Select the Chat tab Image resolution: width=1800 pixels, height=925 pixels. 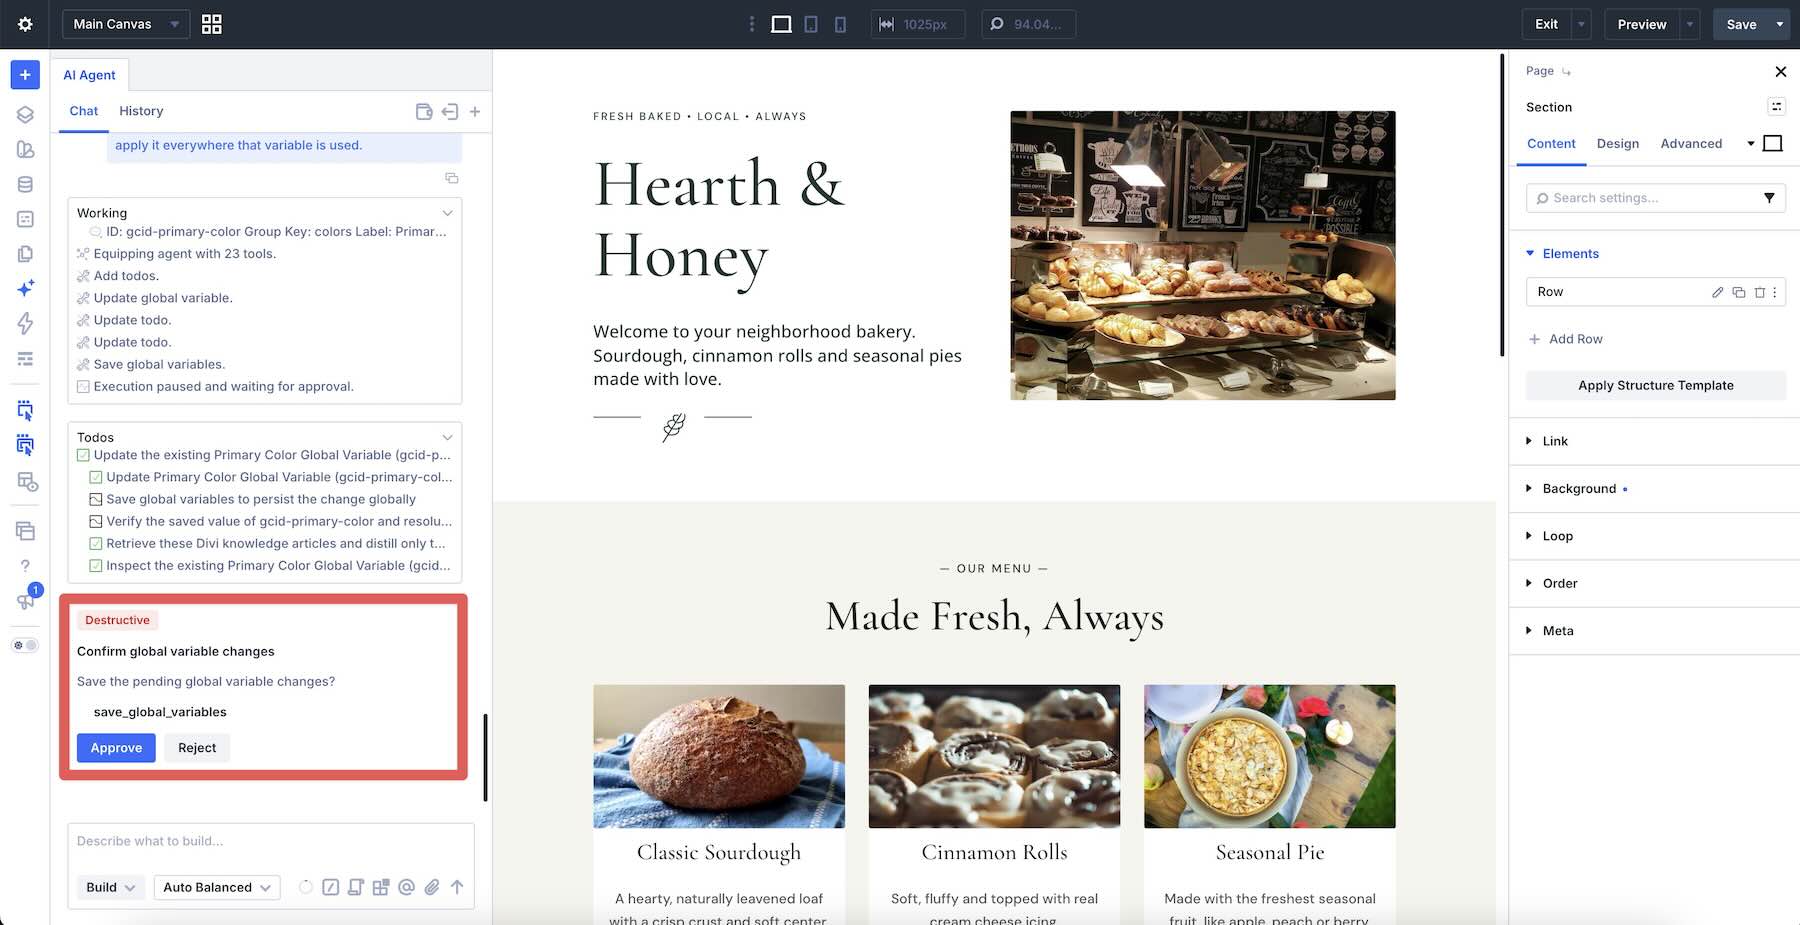[x=84, y=111]
